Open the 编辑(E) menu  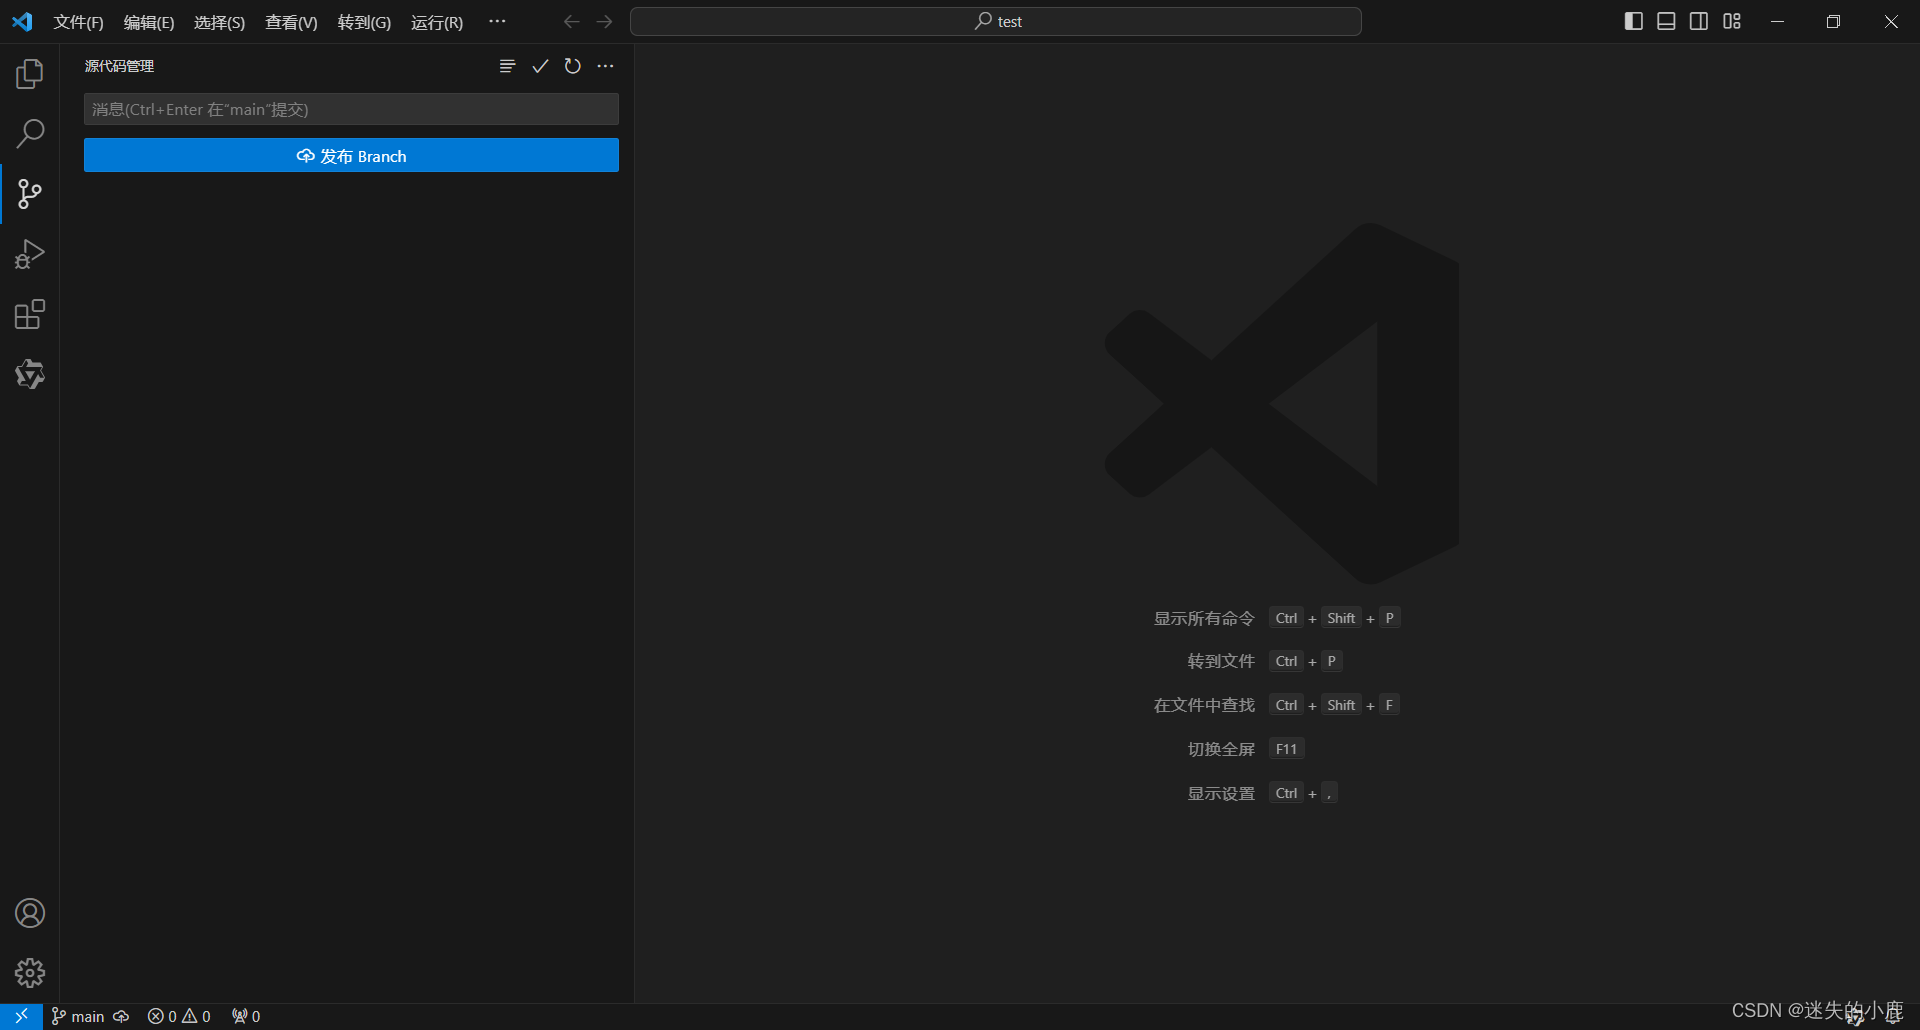(149, 22)
